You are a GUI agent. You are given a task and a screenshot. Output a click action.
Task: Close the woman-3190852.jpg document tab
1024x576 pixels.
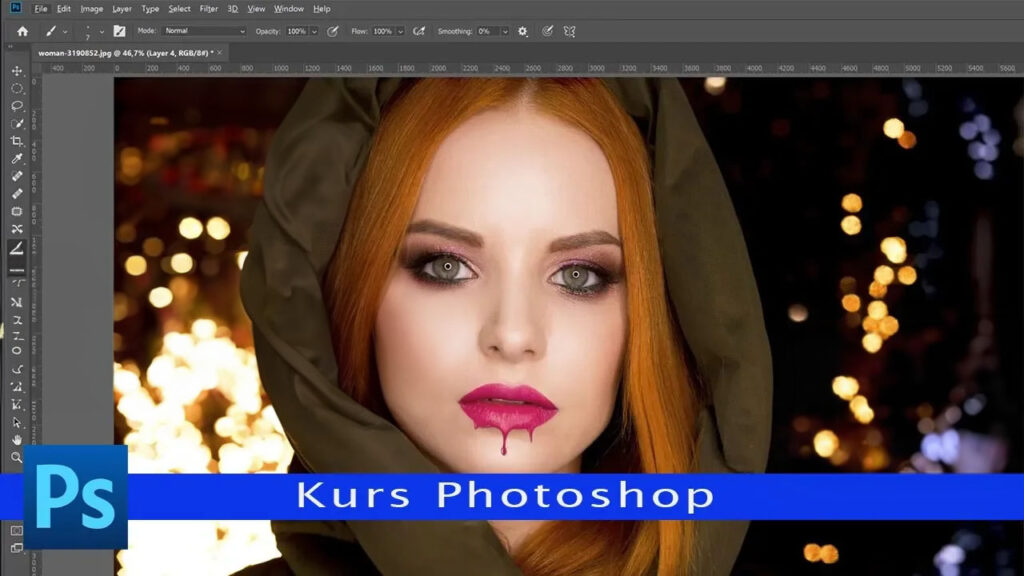[x=221, y=51]
